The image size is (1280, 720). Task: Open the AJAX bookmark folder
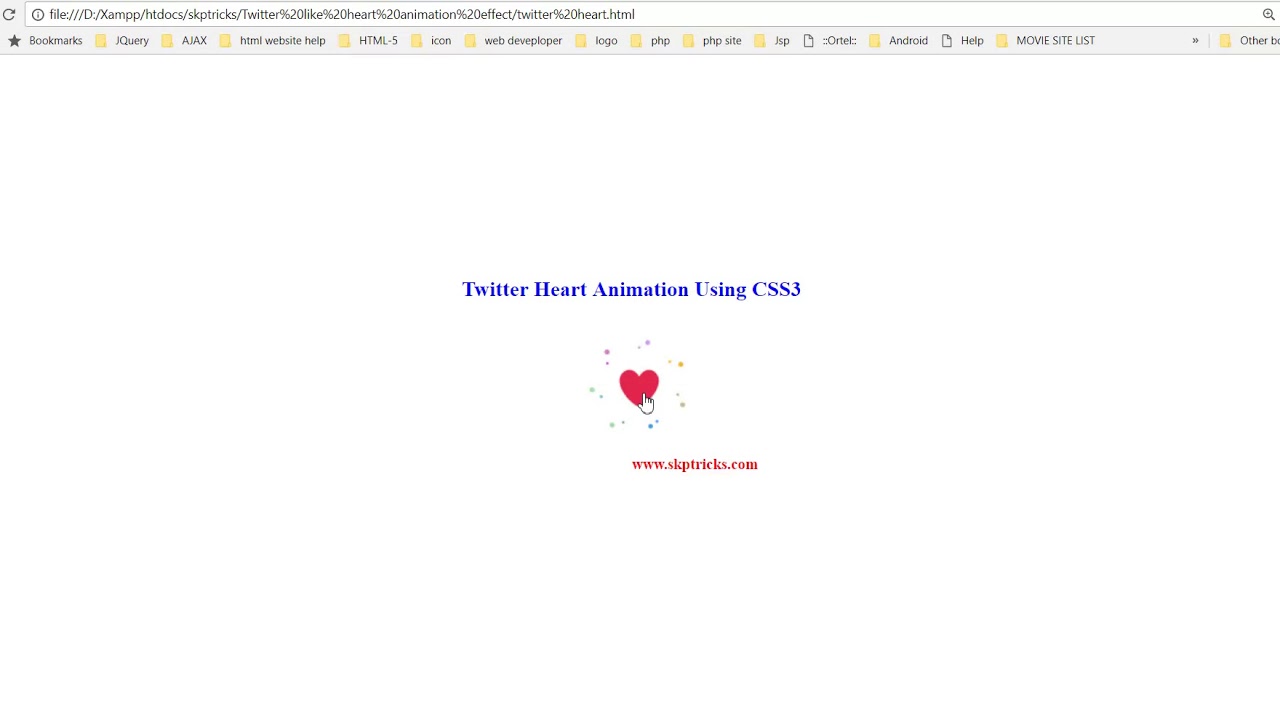pos(184,40)
